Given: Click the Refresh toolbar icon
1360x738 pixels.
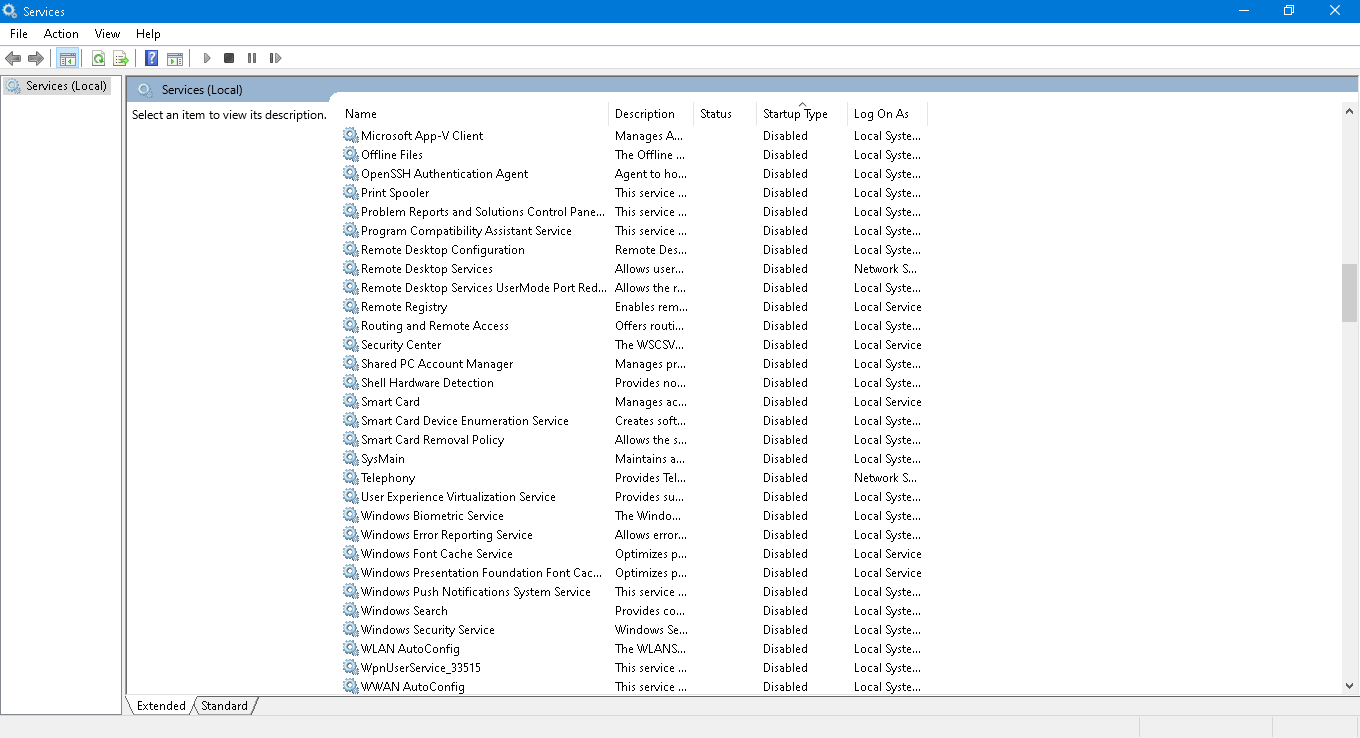Looking at the screenshot, I should point(98,58).
